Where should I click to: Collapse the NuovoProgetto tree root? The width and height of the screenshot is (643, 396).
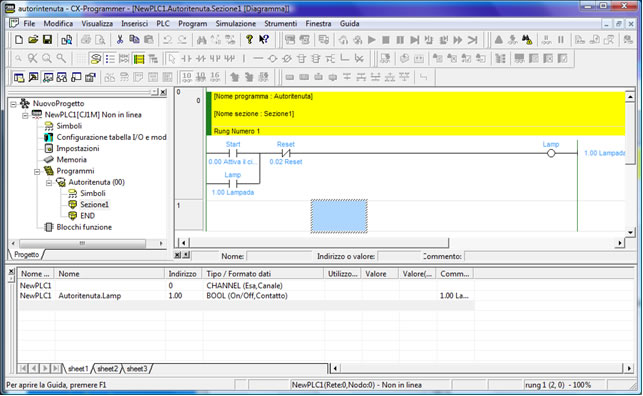tap(14, 104)
